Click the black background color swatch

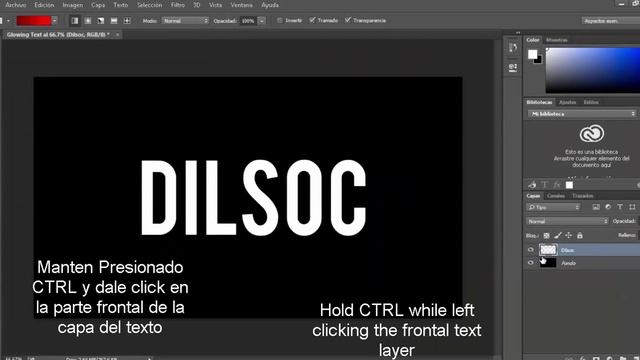[x=539, y=60]
